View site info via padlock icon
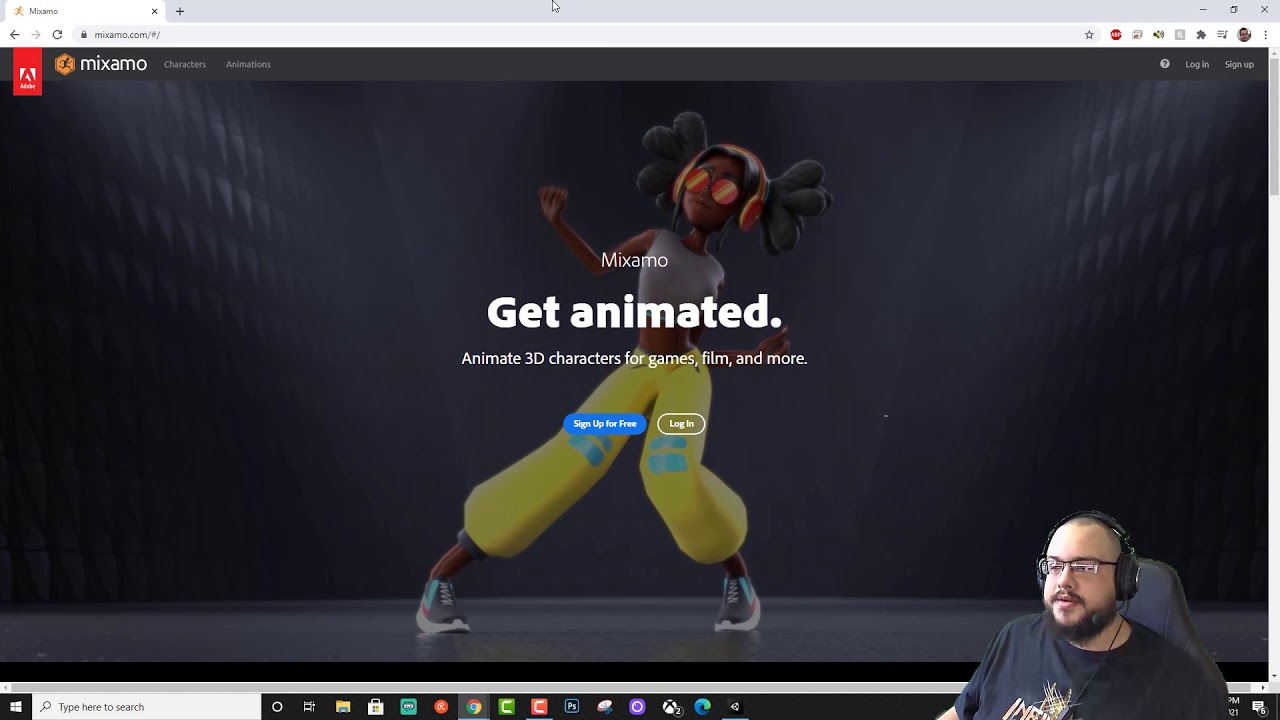Viewport: 1280px width, 720px height. tap(84, 34)
